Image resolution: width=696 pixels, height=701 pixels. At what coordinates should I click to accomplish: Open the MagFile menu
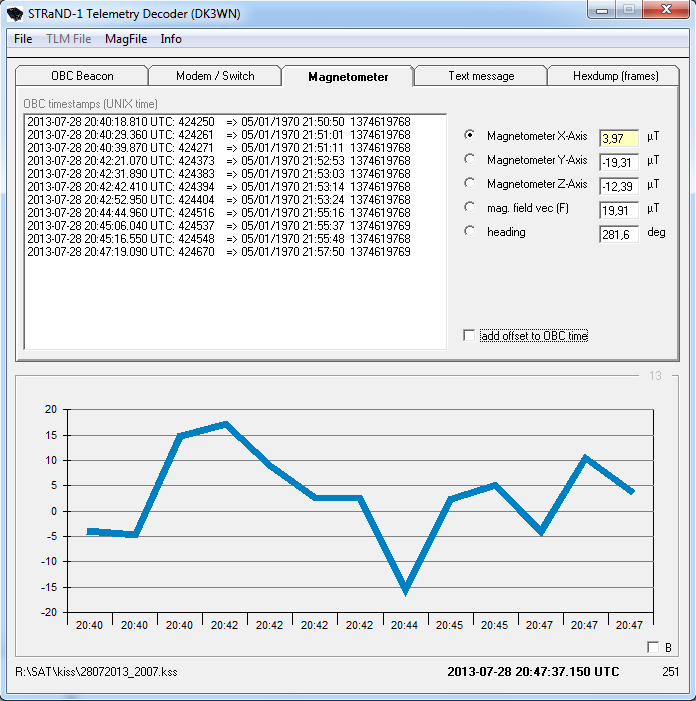point(125,39)
